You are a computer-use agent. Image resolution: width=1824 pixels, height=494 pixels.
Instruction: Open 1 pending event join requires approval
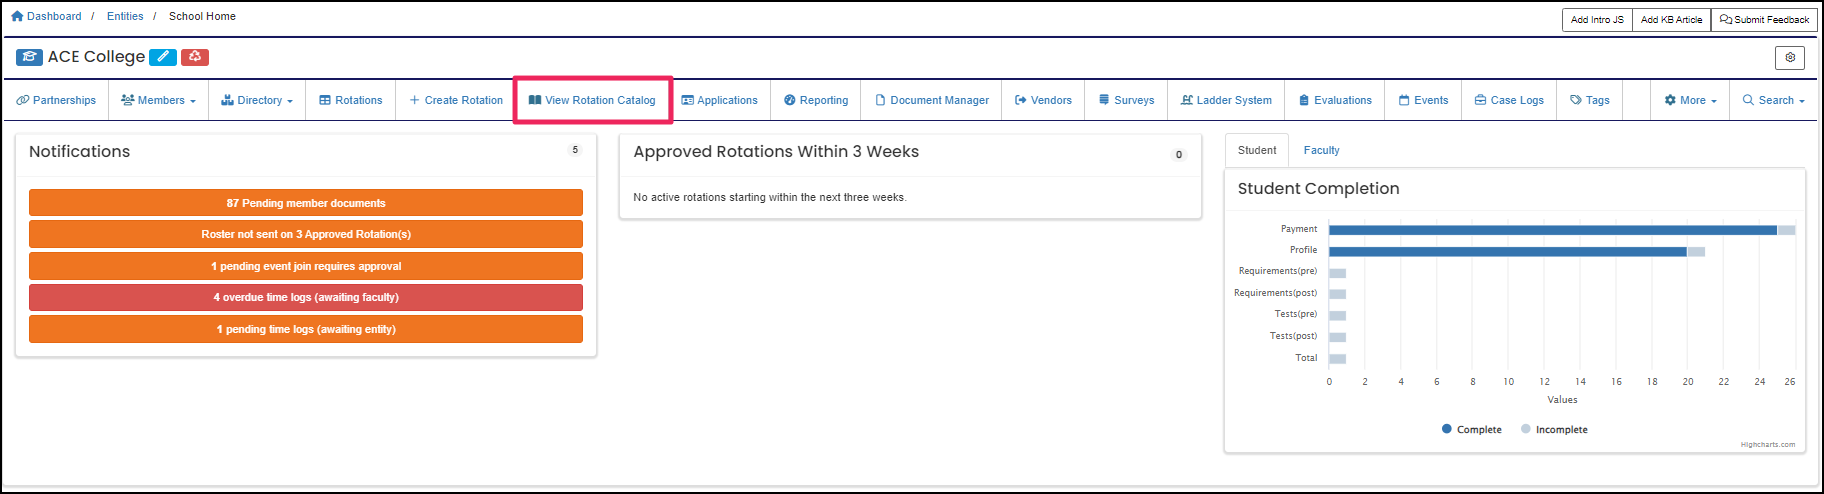tap(306, 266)
